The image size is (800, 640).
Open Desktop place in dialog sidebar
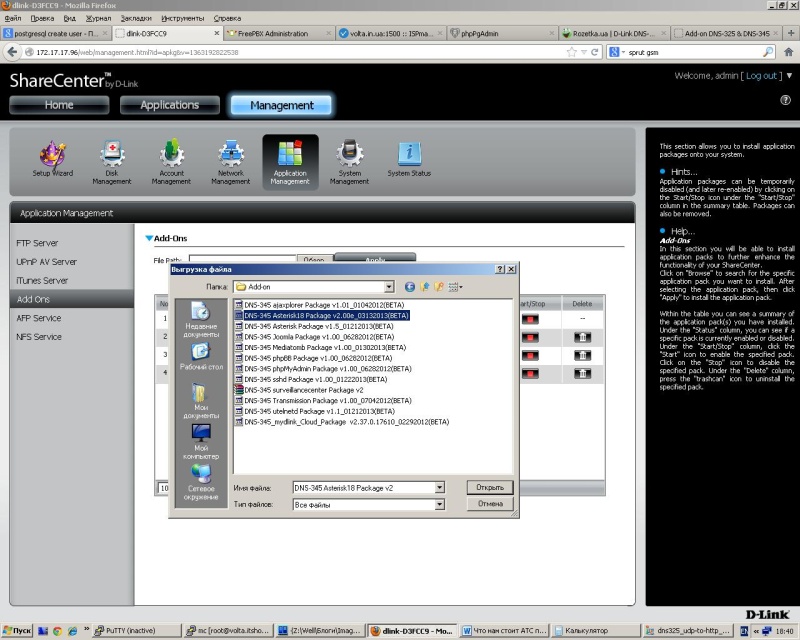point(201,356)
